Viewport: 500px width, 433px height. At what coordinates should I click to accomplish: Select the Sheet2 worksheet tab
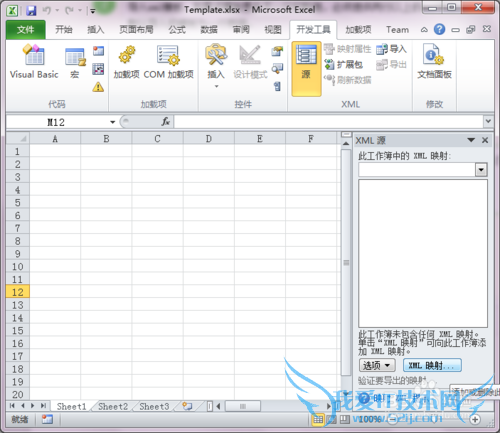(113, 406)
